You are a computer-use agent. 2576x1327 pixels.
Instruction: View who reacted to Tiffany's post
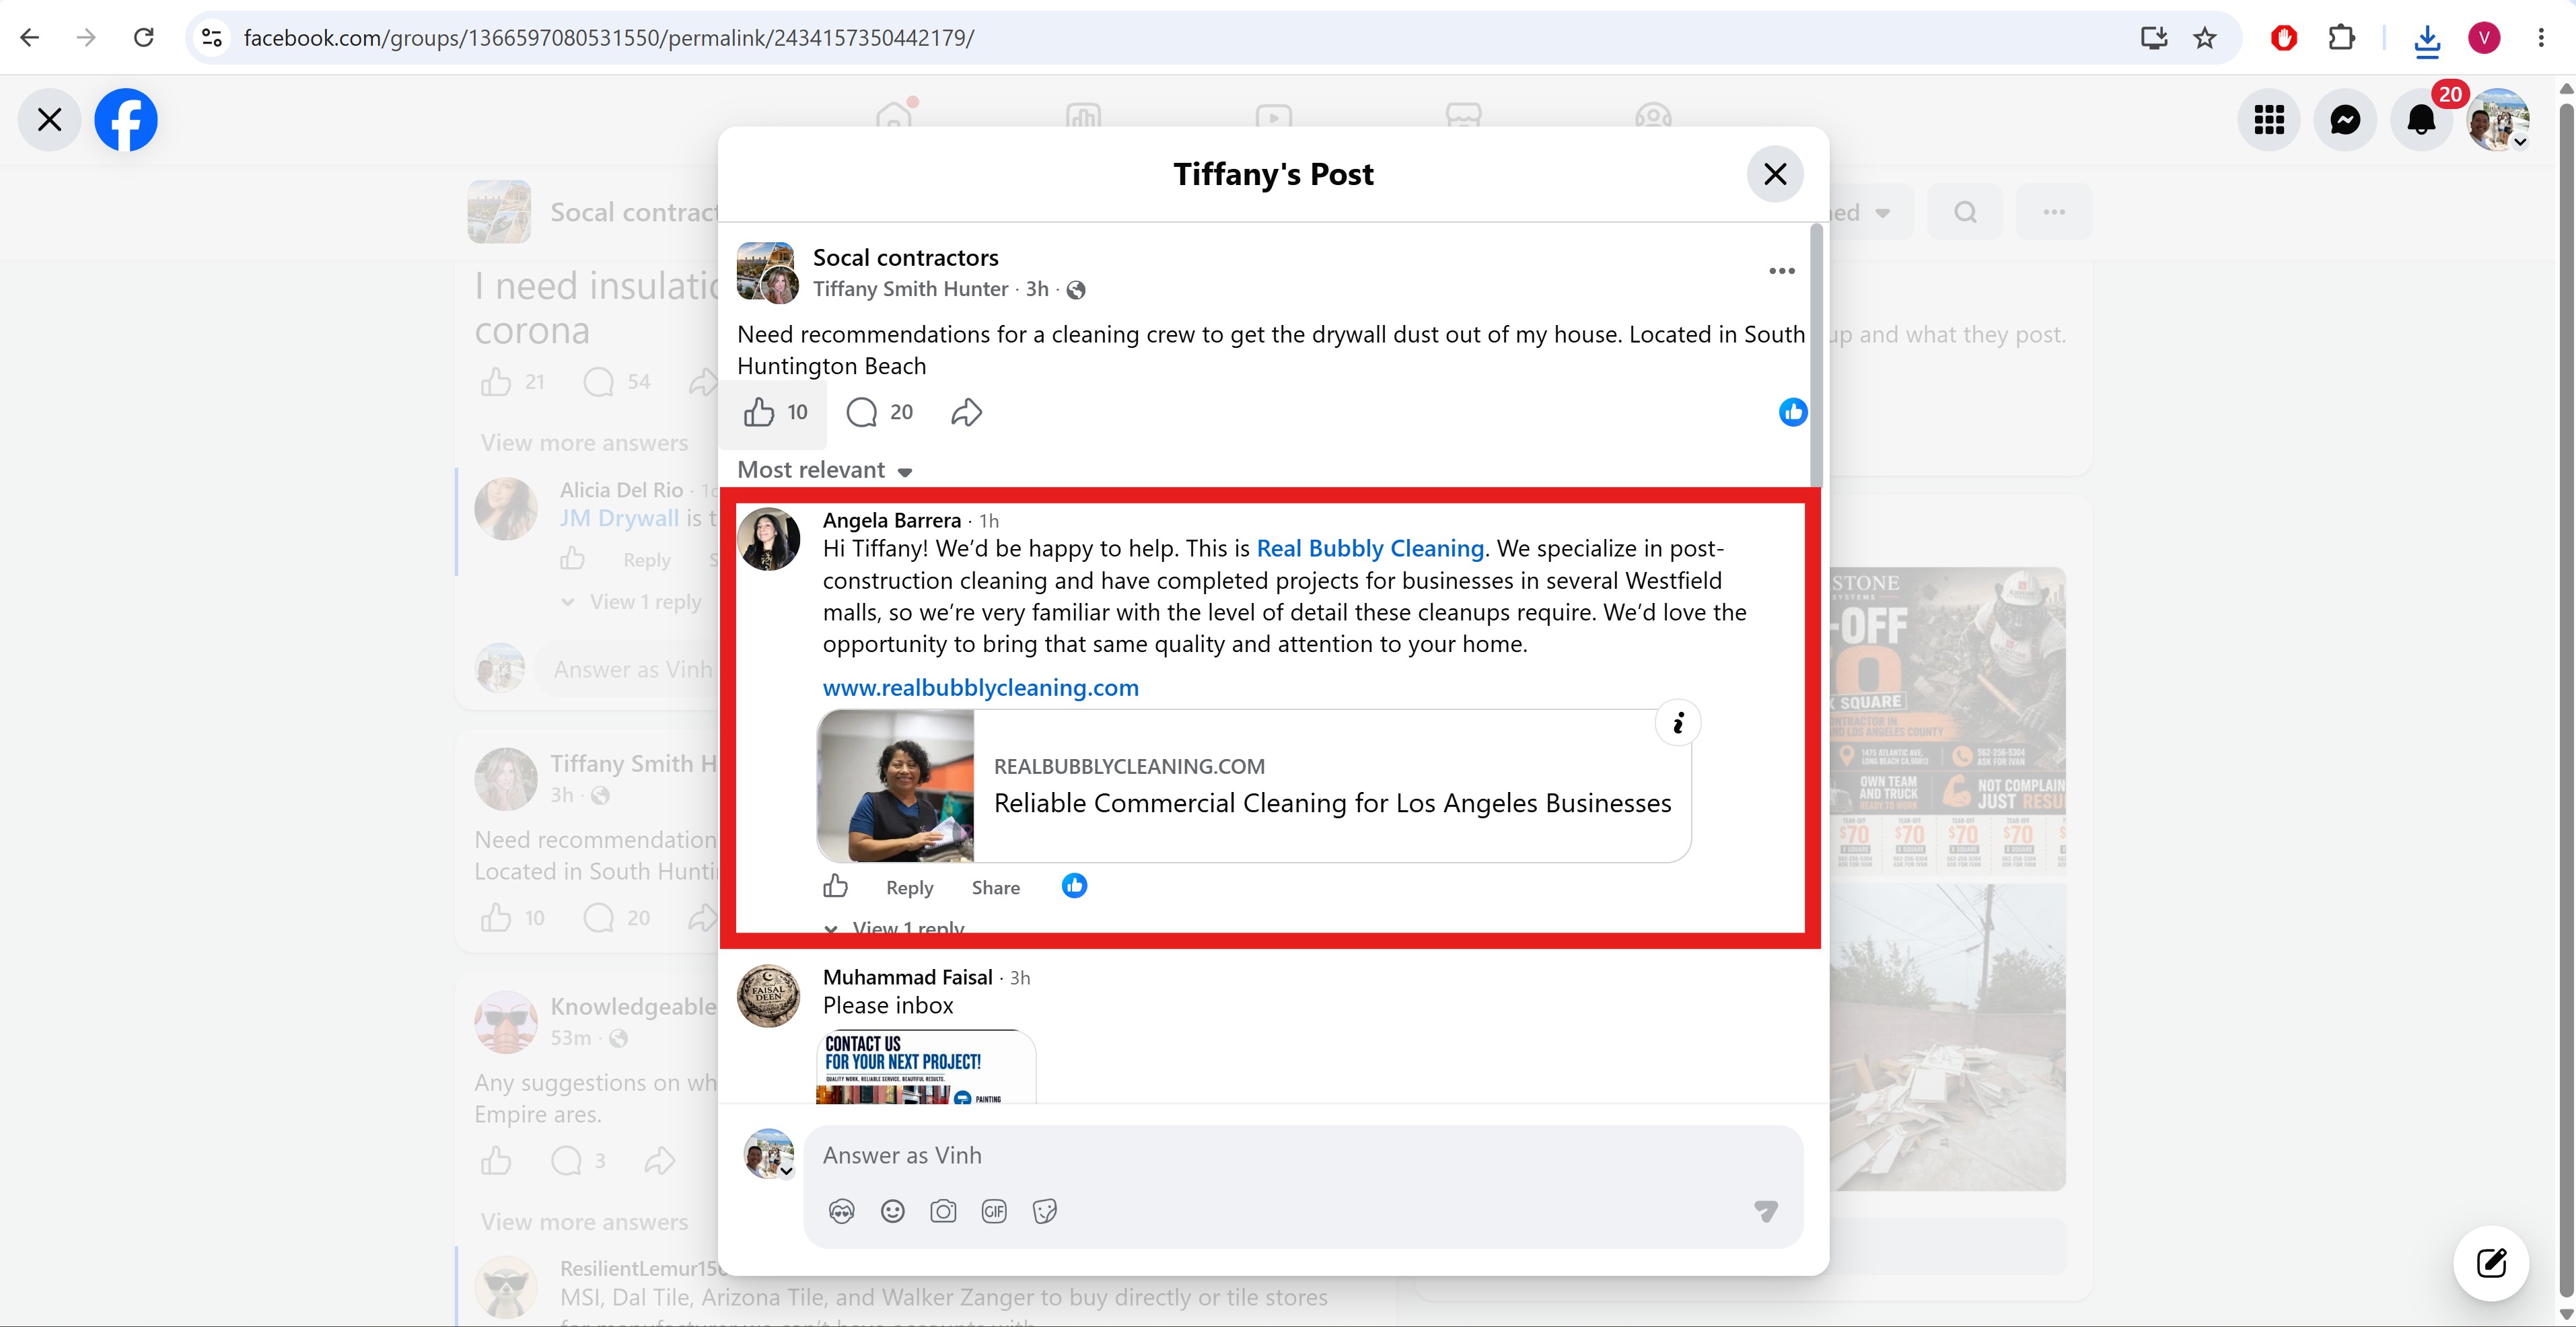tap(1792, 412)
